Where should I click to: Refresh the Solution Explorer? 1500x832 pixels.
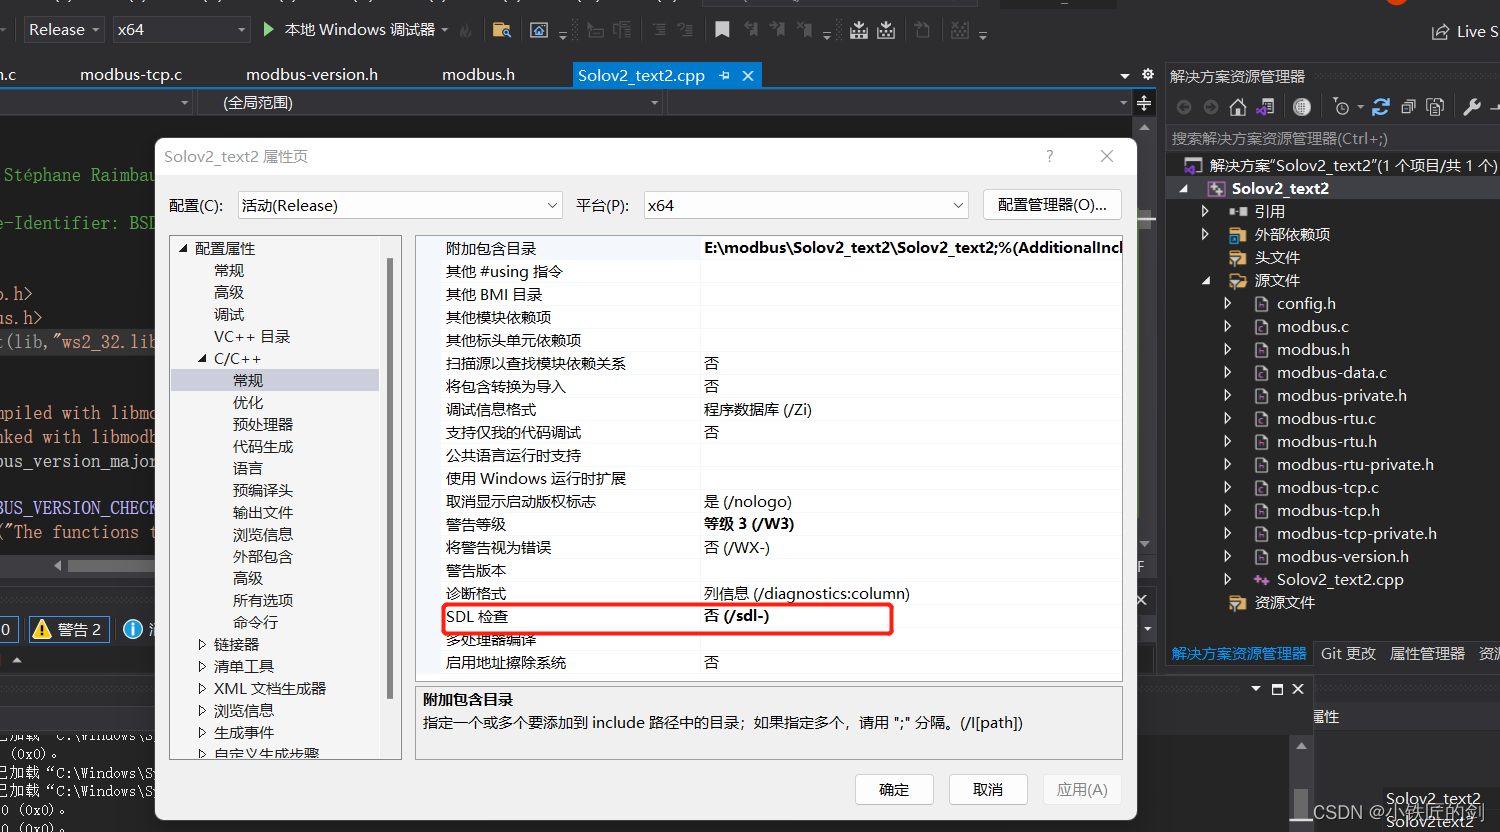[1381, 106]
